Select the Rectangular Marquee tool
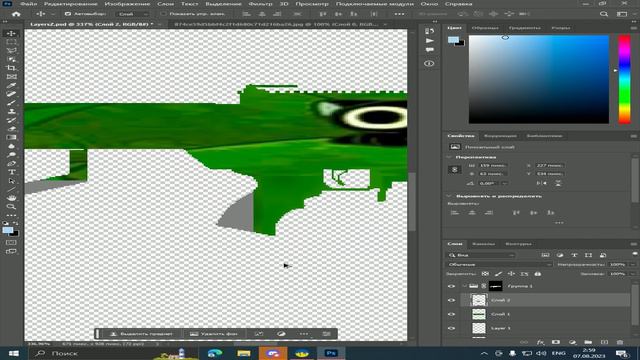The width and height of the screenshot is (640, 360). pos(11,42)
